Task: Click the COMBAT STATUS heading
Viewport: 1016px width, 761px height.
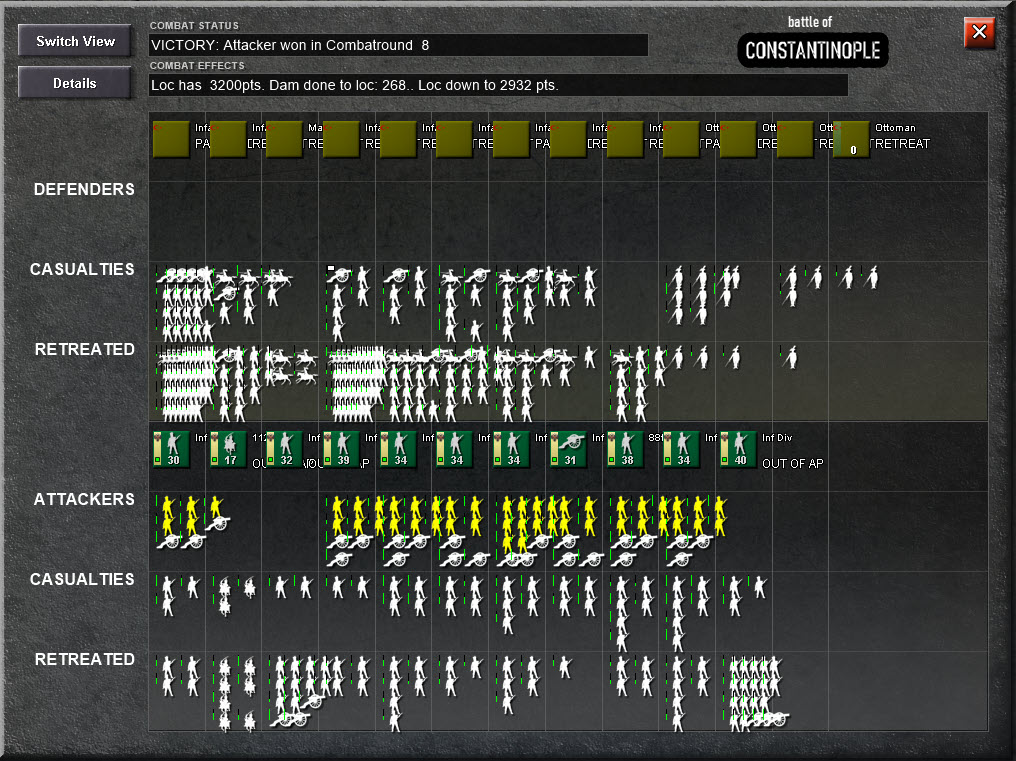Action: pyautogui.click(x=194, y=26)
